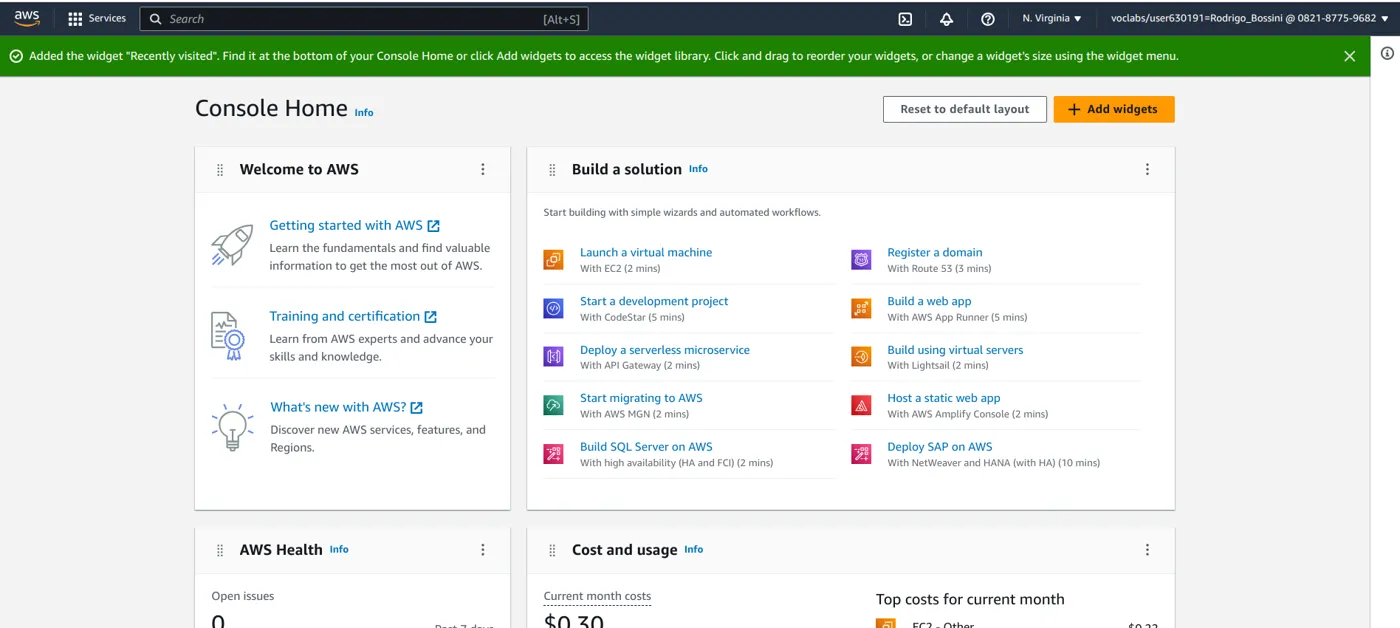Screen dimensions: 1400x628
Task: Open Training and certification link
Action: (353, 316)
